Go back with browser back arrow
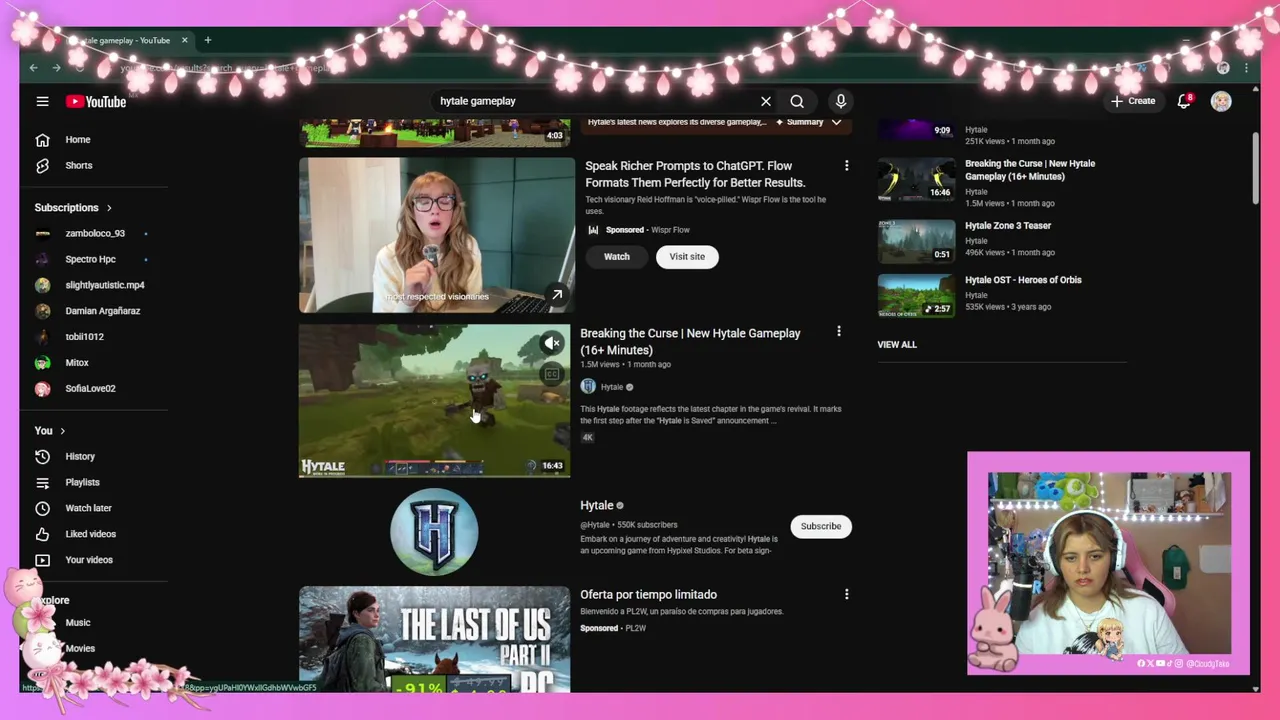The image size is (1280, 720). coord(33,68)
